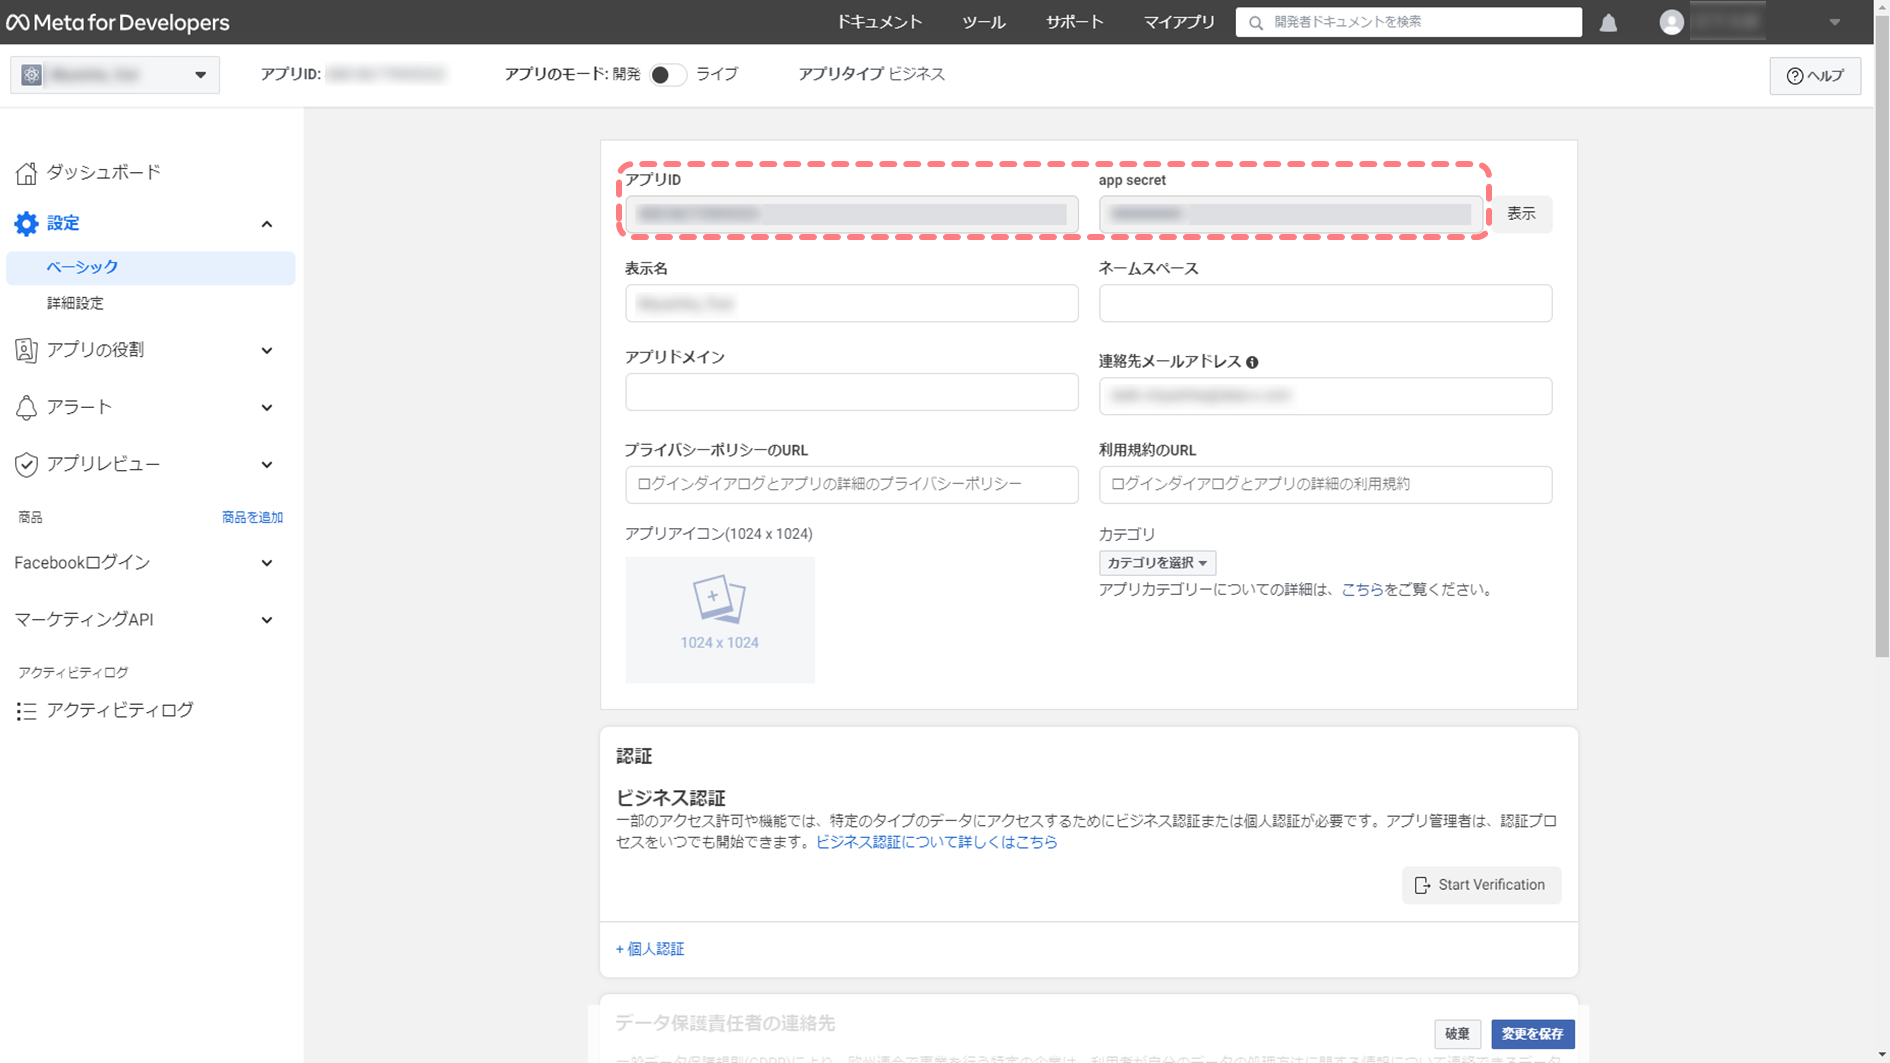Click the ダッシュボード home icon
Image resolution: width=1890 pixels, height=1063 pixels.
tap(26, 173)
